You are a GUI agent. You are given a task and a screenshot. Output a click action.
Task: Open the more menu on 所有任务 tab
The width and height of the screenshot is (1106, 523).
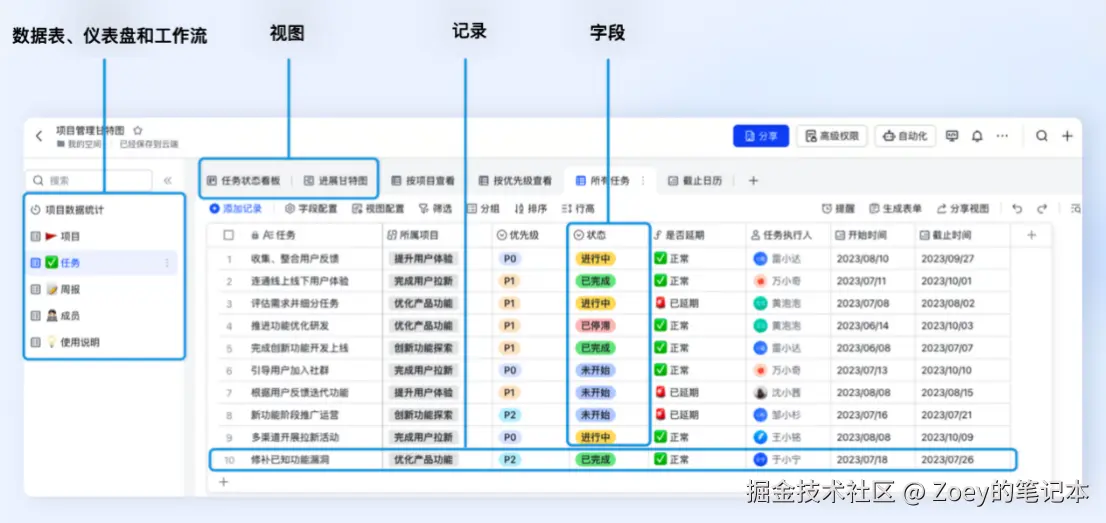pyautogui.click(x=643, y=181)
